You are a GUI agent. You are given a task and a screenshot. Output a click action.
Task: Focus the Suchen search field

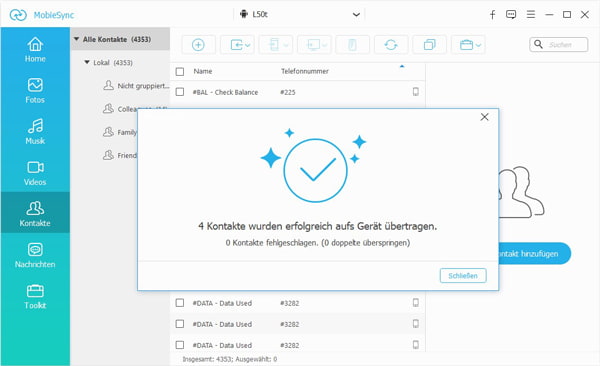(x=559, y=45)
